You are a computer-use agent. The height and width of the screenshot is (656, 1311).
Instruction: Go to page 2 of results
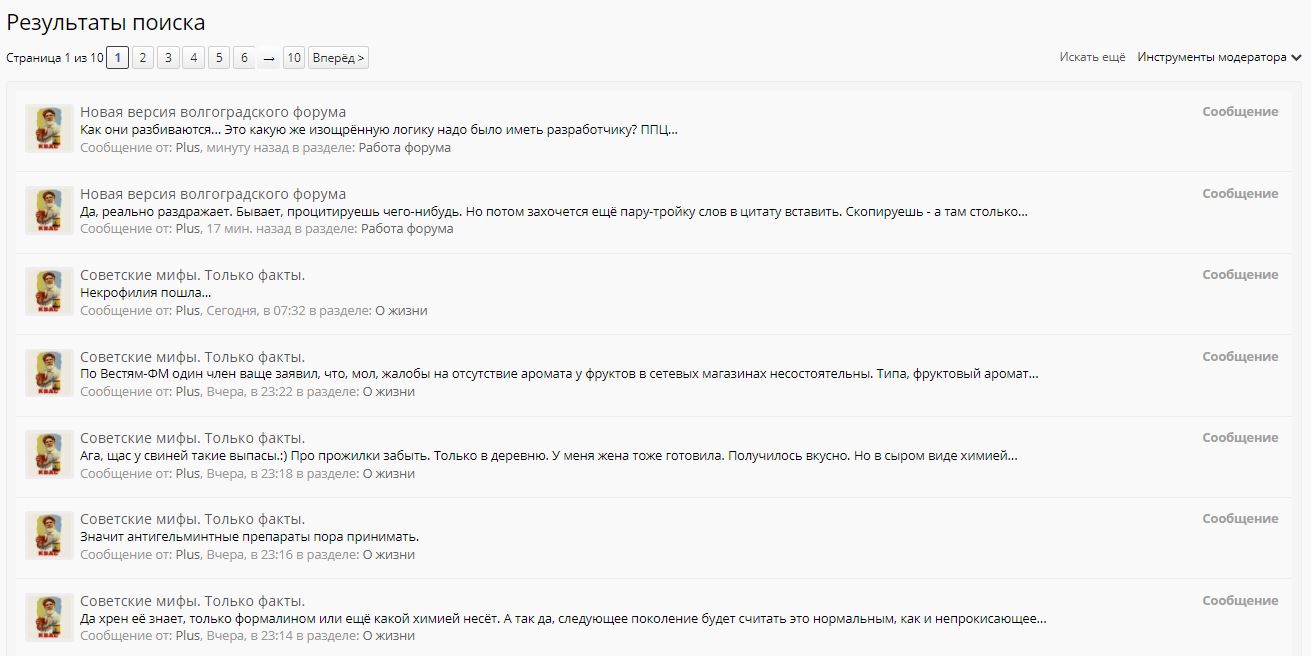(143, 58)
